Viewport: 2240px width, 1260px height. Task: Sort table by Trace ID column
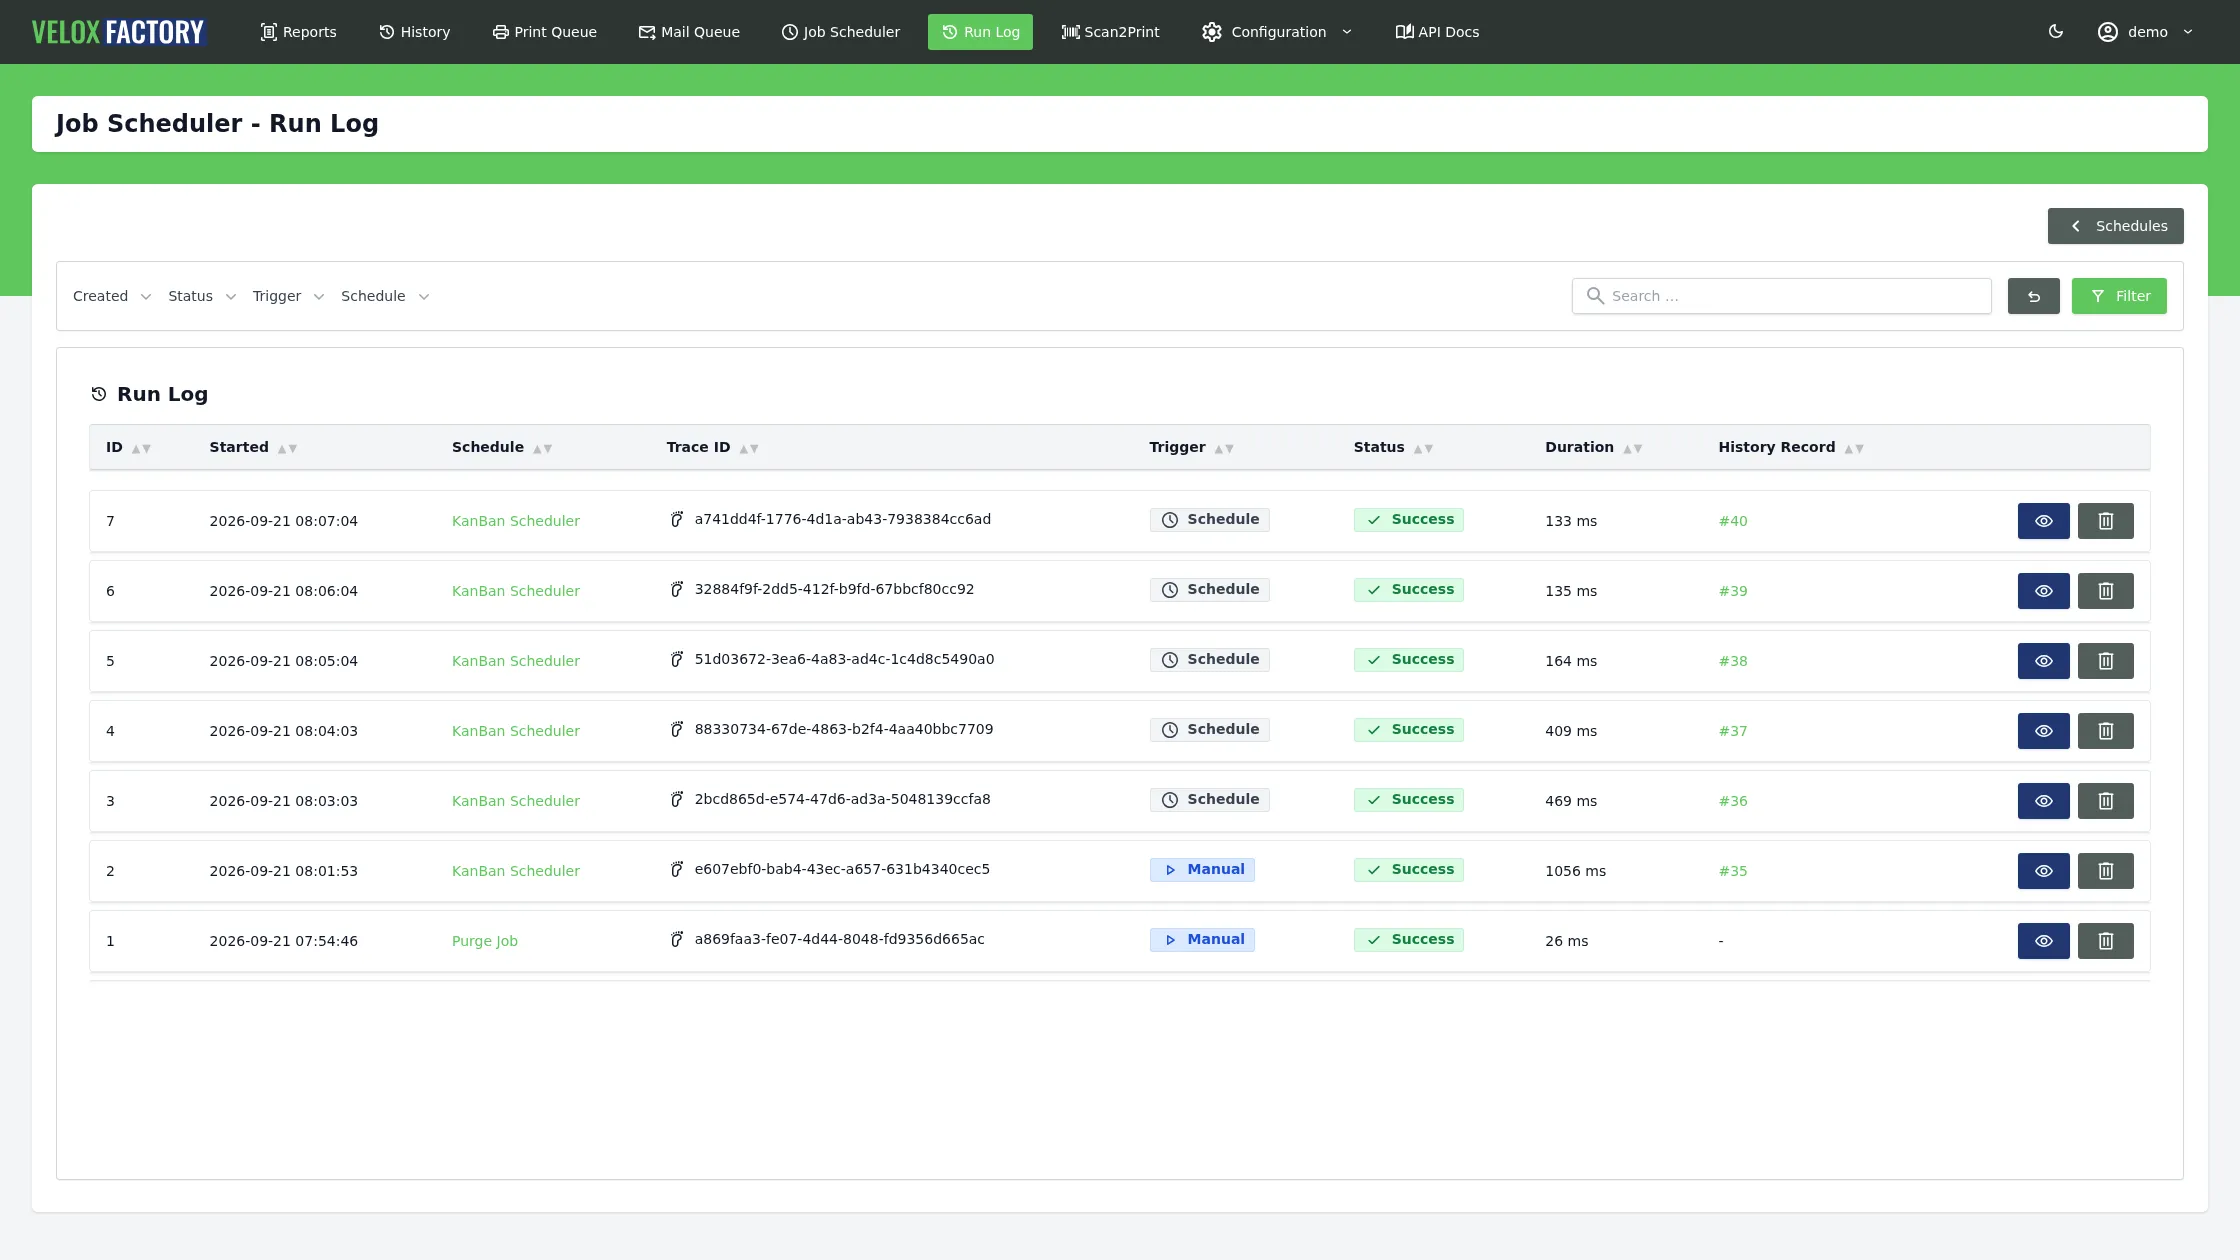pyautogui.click(x=712, y=447)
